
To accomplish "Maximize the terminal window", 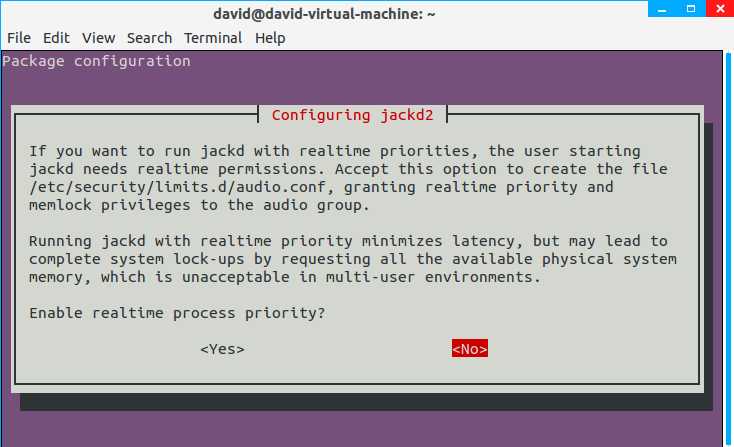I will pos(686,11).
